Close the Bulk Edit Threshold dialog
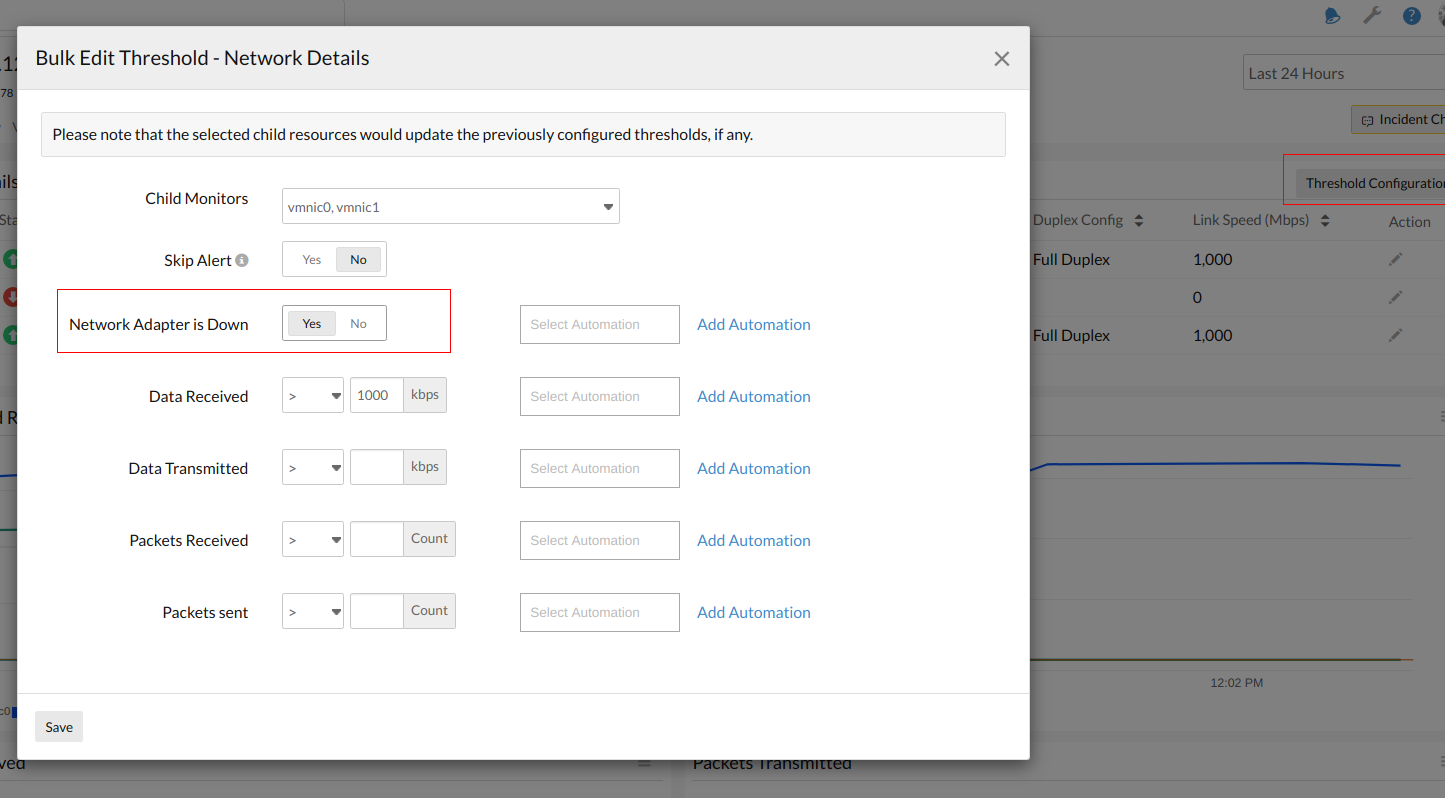This screenshot has width=1445, height=798. coord(1002,59)
